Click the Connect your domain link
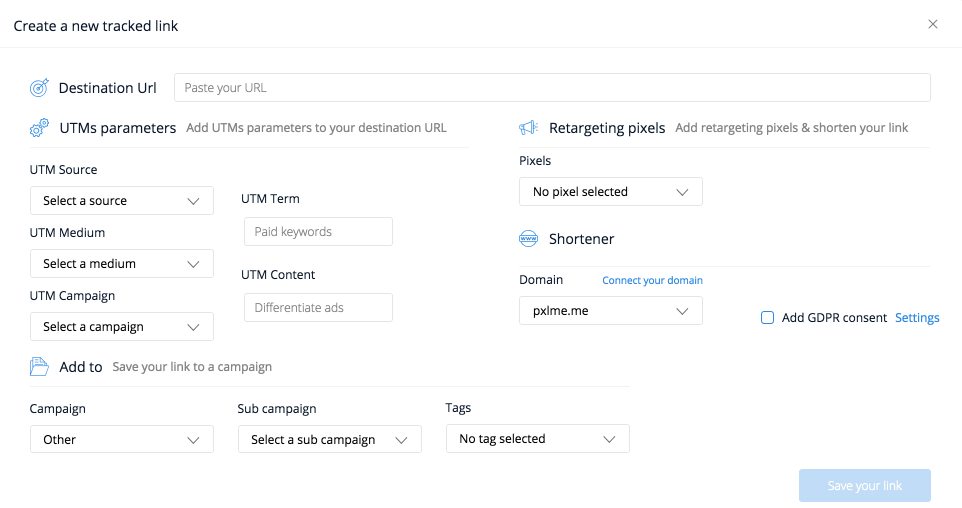 tap(652, 280)
